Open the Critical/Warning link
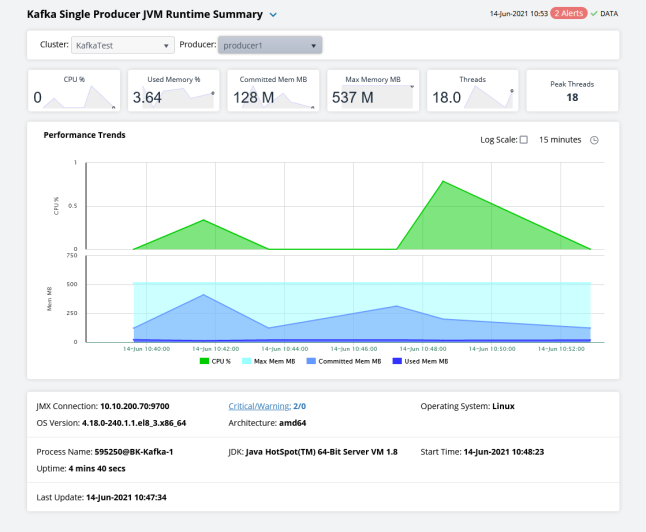Viewport: 646px width, 532px height. coord(258,406)
